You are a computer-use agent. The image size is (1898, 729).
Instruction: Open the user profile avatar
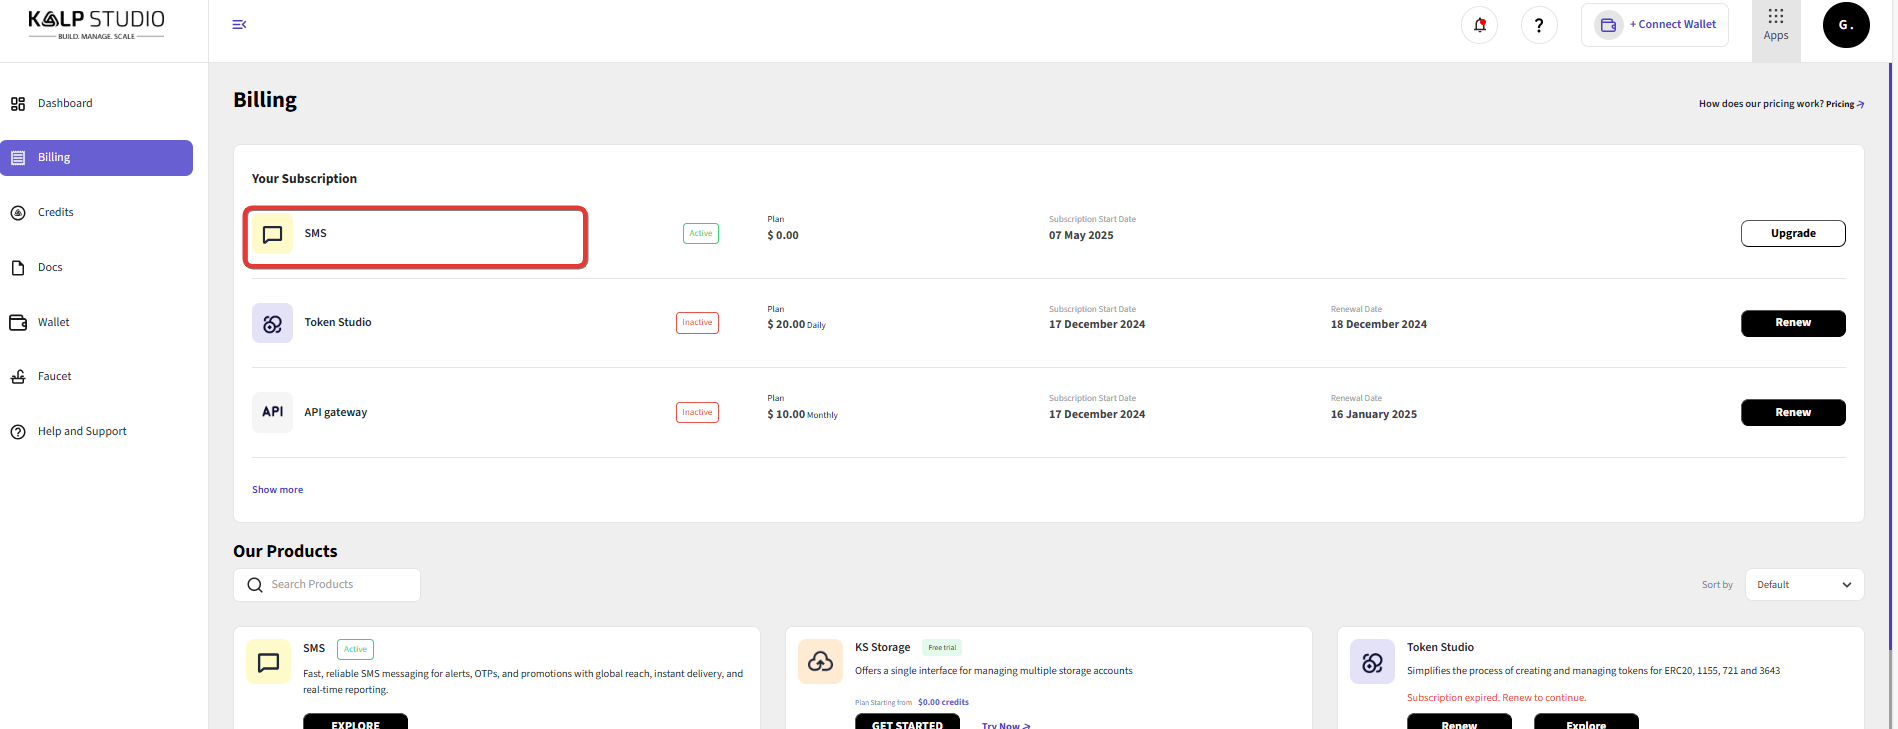point(1845,25)
